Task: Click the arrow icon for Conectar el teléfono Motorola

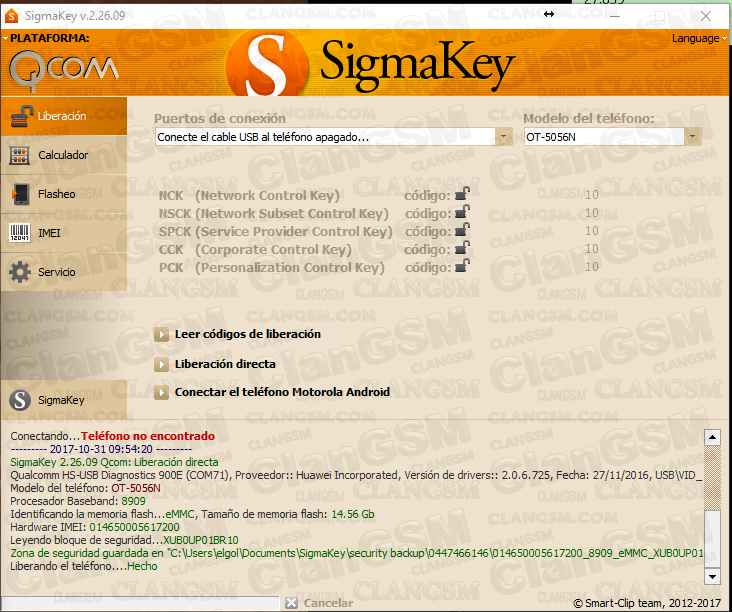Action: coord(162,392)
